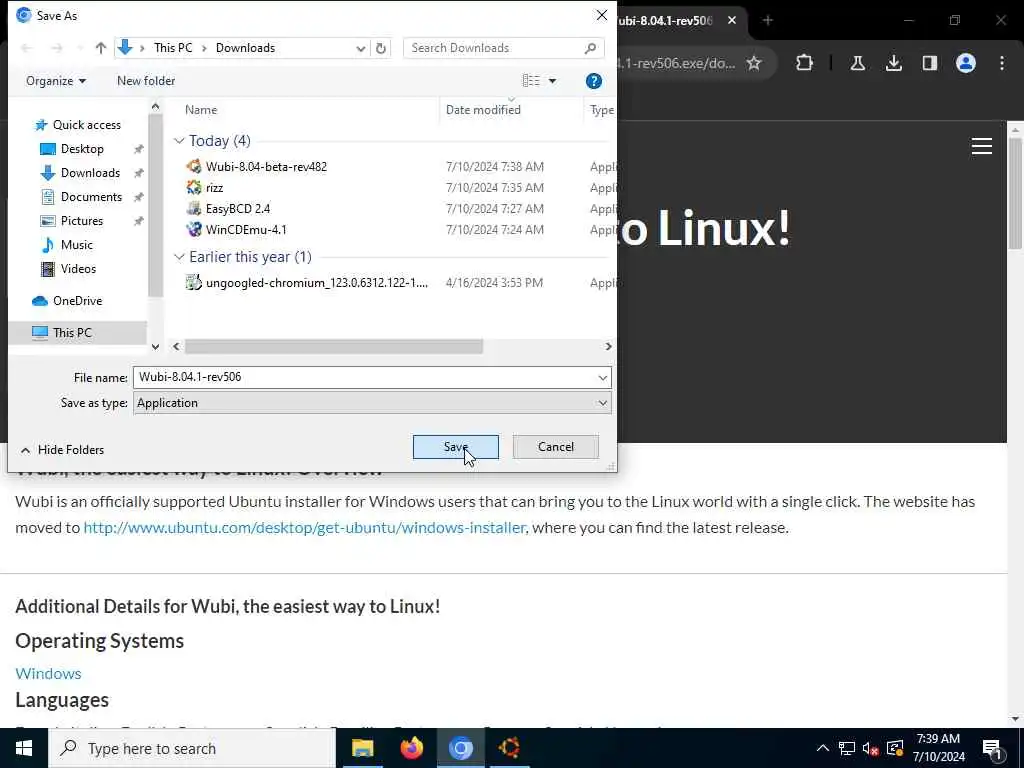Screen dimensions: 1024x768
Task: Open the Windows Start menu
Action: point(24,748)
